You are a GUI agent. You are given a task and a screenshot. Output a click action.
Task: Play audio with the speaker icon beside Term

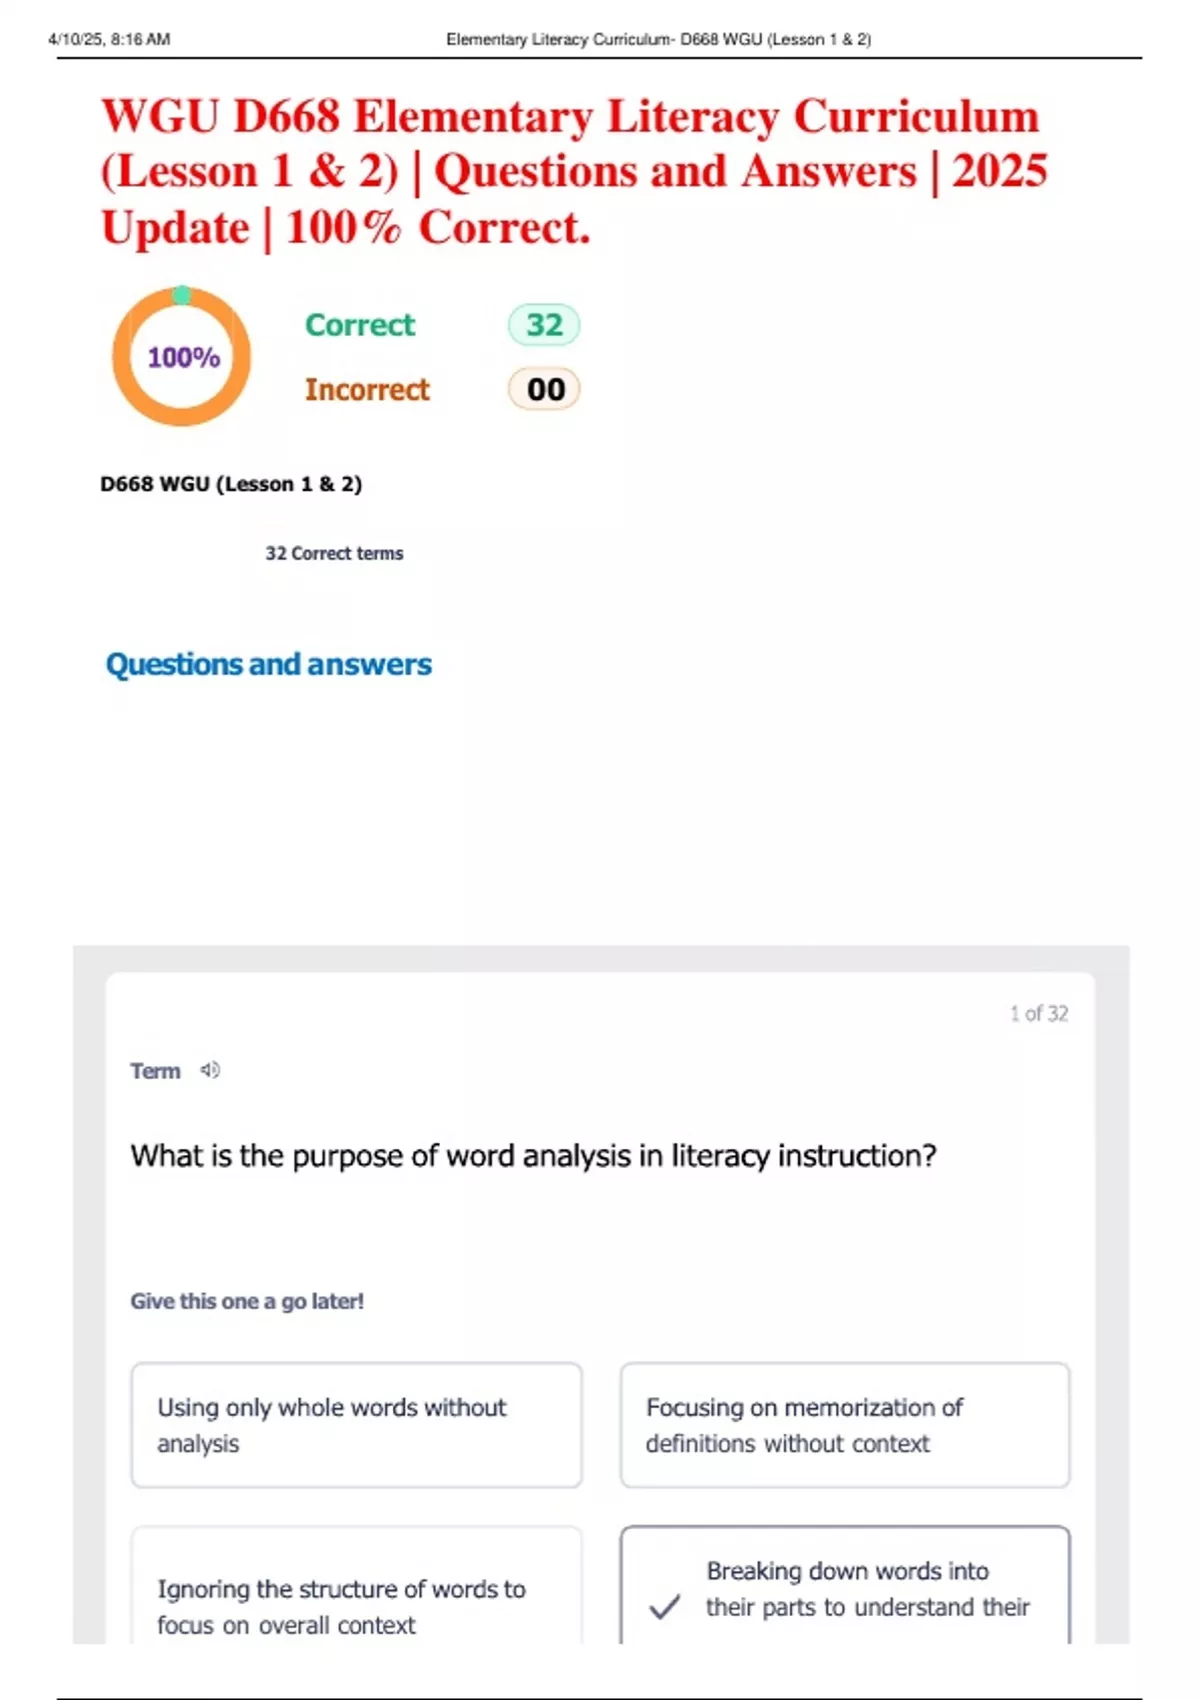[210, 1070]
